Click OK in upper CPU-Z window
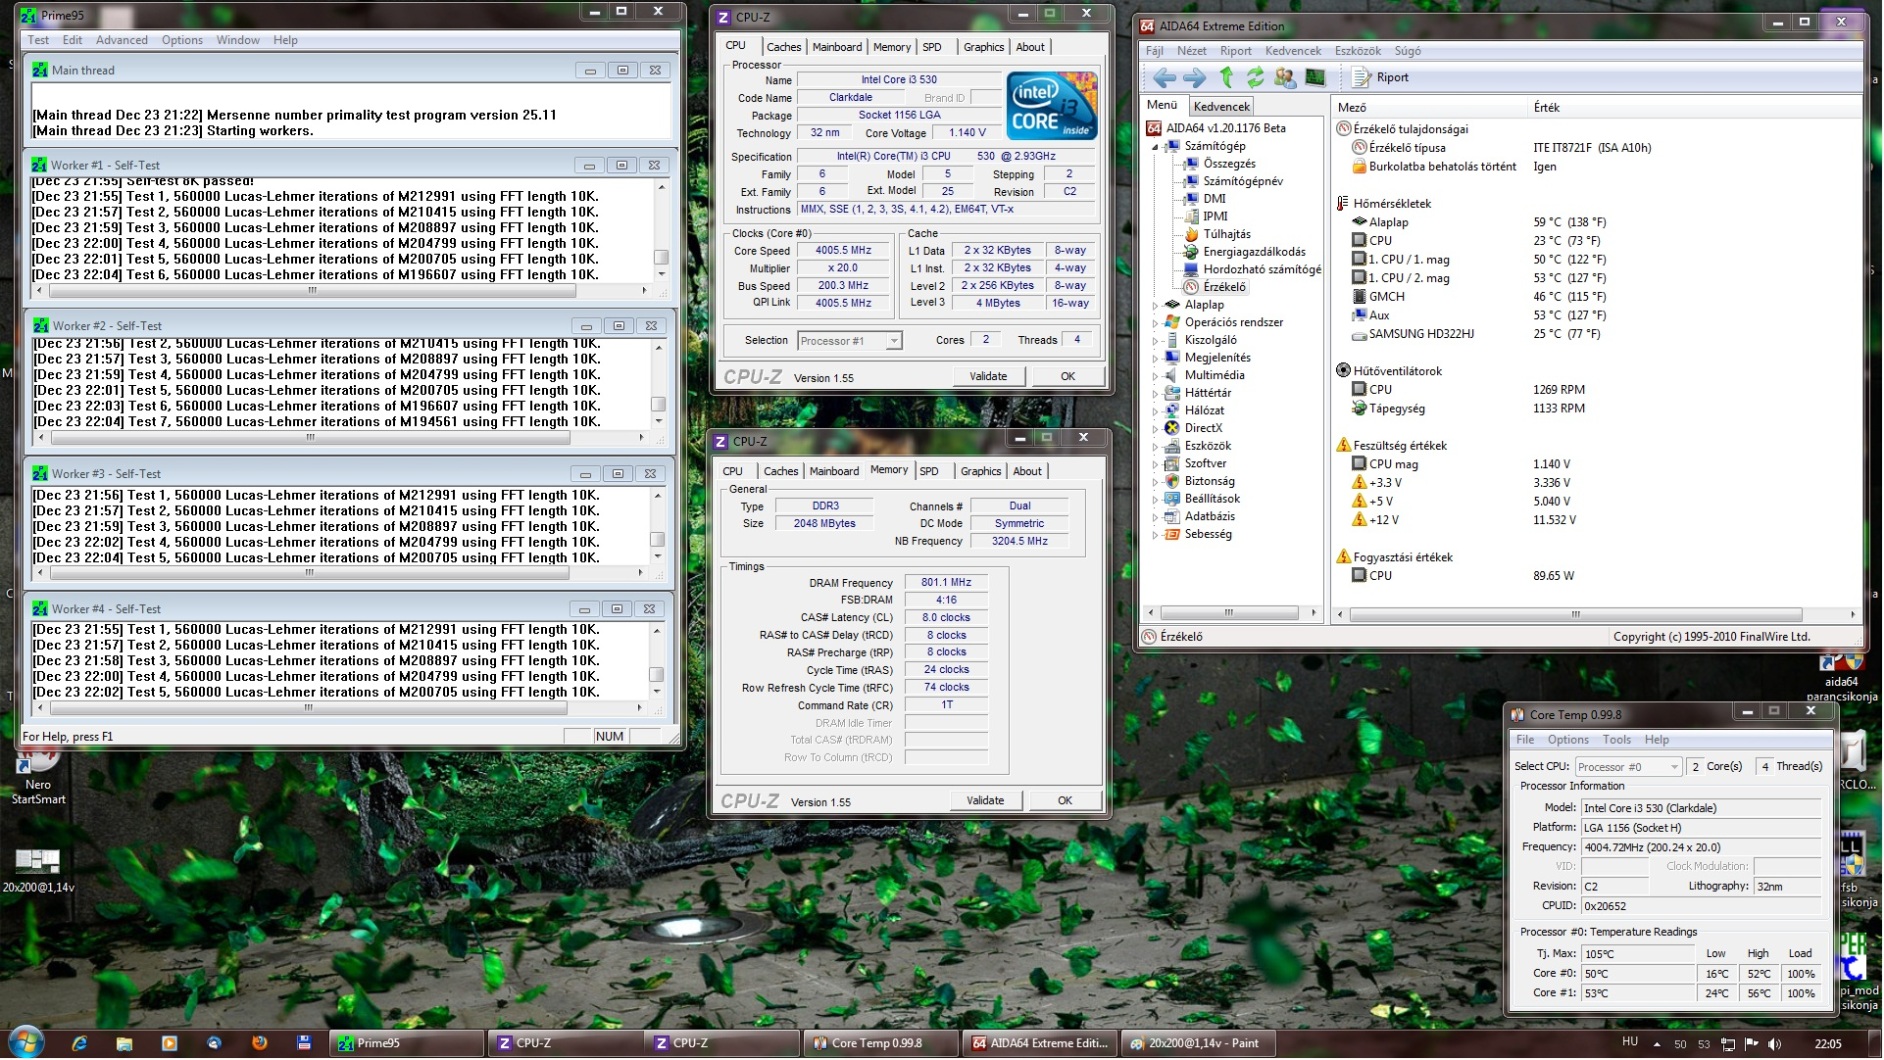1884x1060 pixels. (x=1067, y=377)
